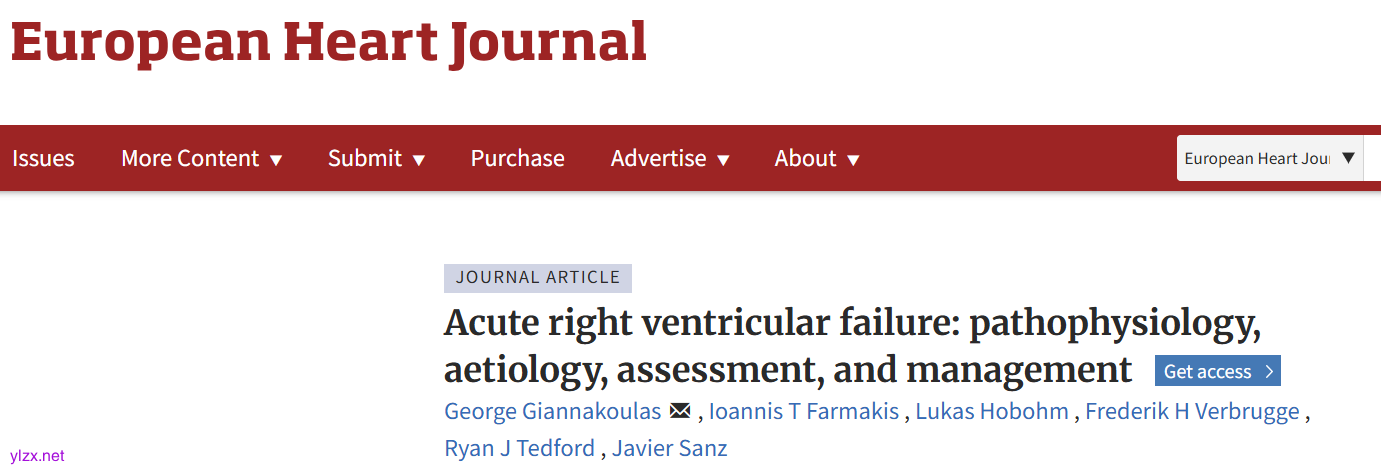Expand the Submit dropdown menu
The image size is (1381, 471).
(x=376, y=158)
